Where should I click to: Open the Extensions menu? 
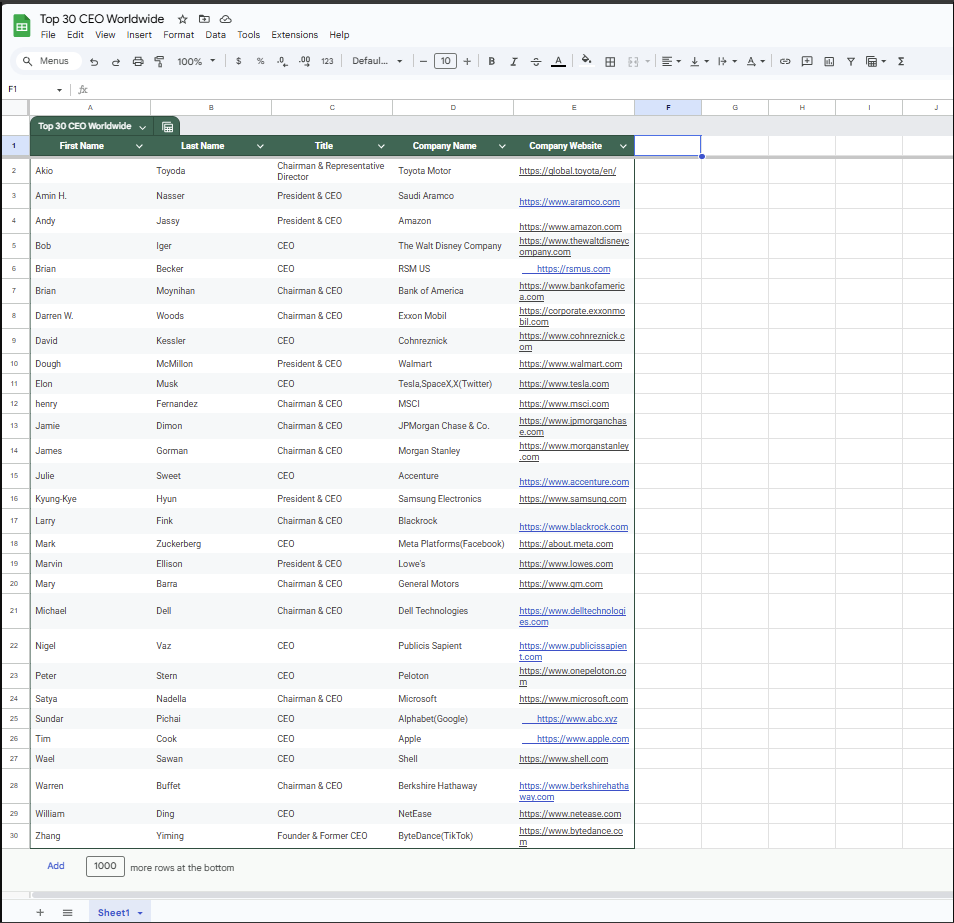click(x=294, y=35)
